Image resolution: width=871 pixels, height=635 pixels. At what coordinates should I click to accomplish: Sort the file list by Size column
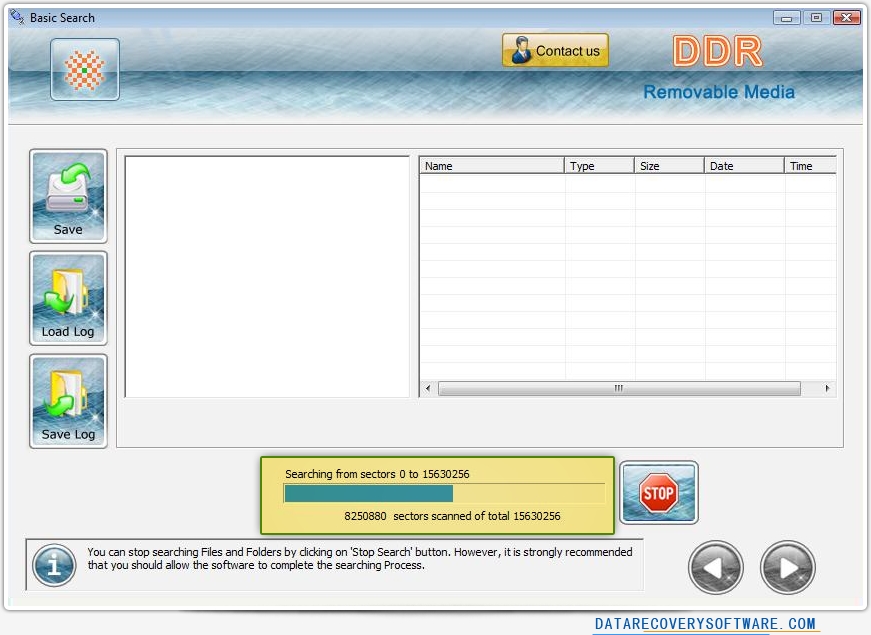(x=669, y=166)
